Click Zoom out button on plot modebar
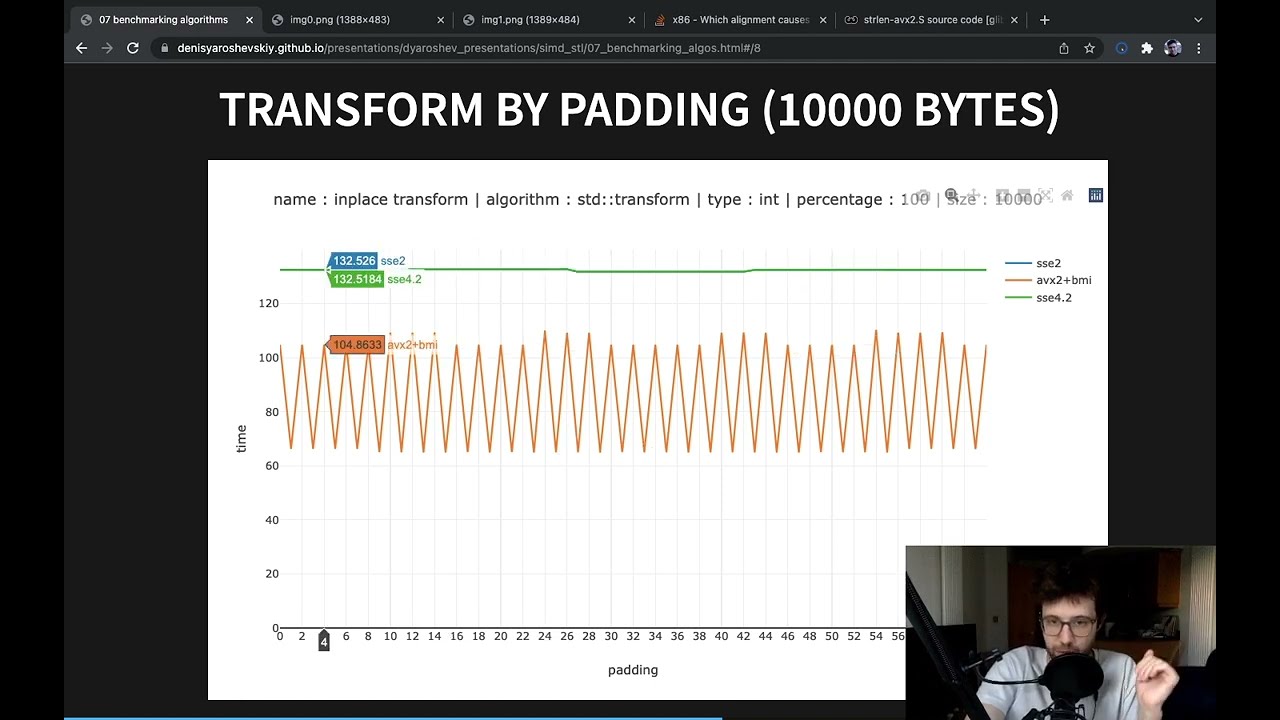 pos(1024,195)
